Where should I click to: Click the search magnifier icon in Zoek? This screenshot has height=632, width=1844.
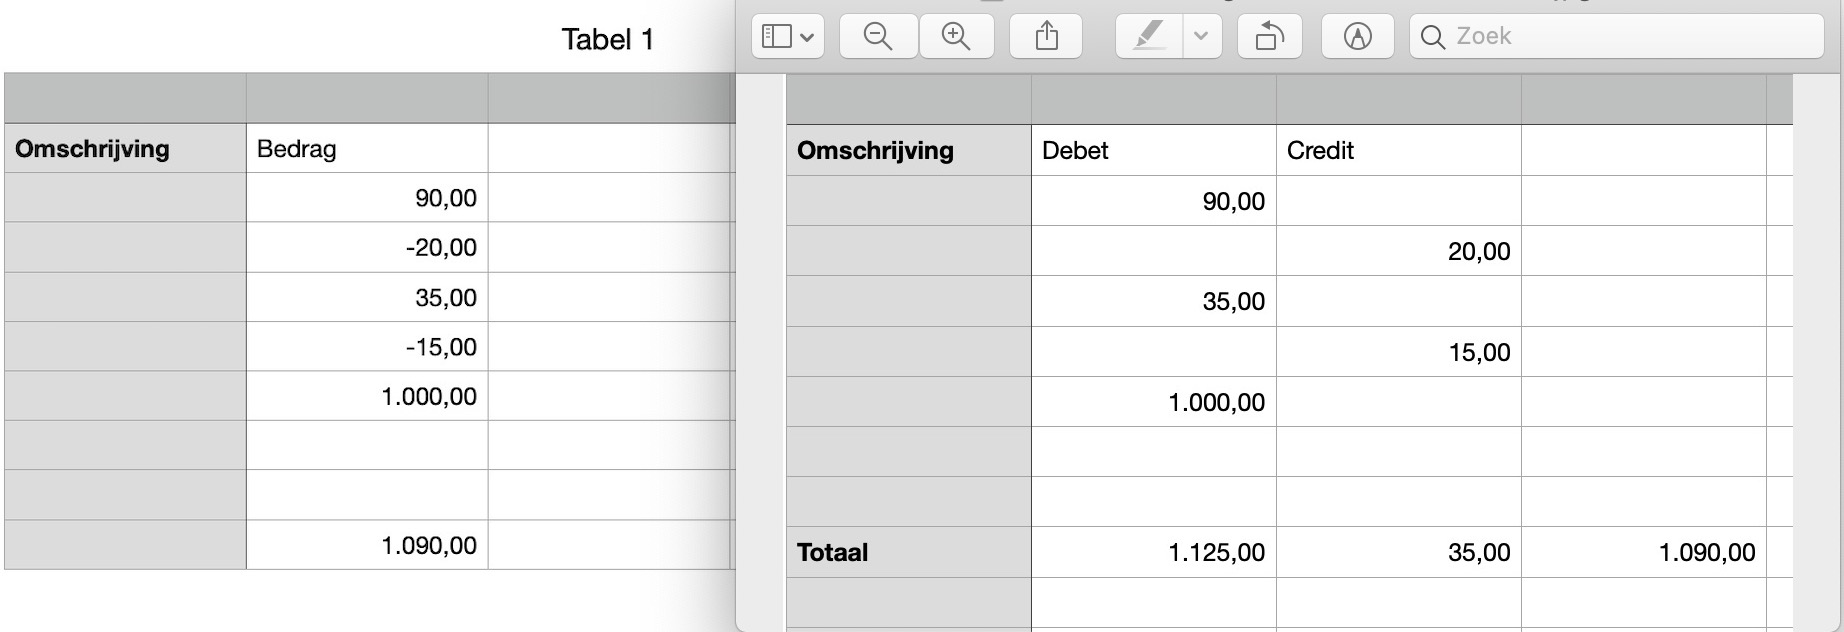tap(1432, 37)
